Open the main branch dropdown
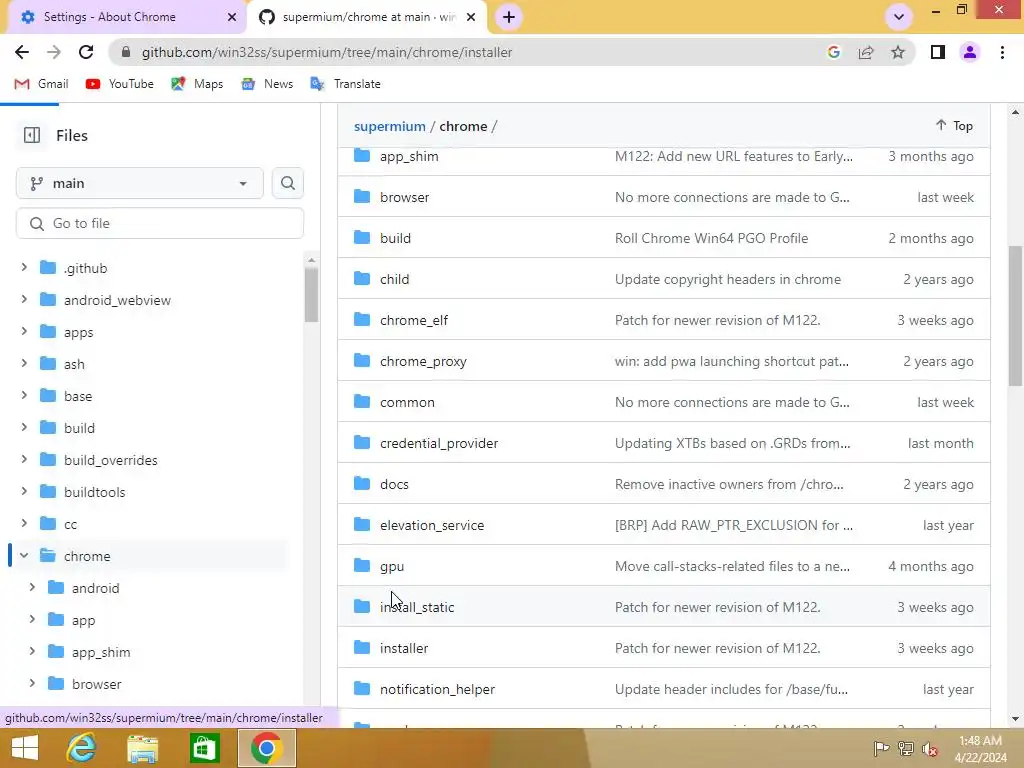This screenshot has height=768, width=1024. [x=140, y=184]
